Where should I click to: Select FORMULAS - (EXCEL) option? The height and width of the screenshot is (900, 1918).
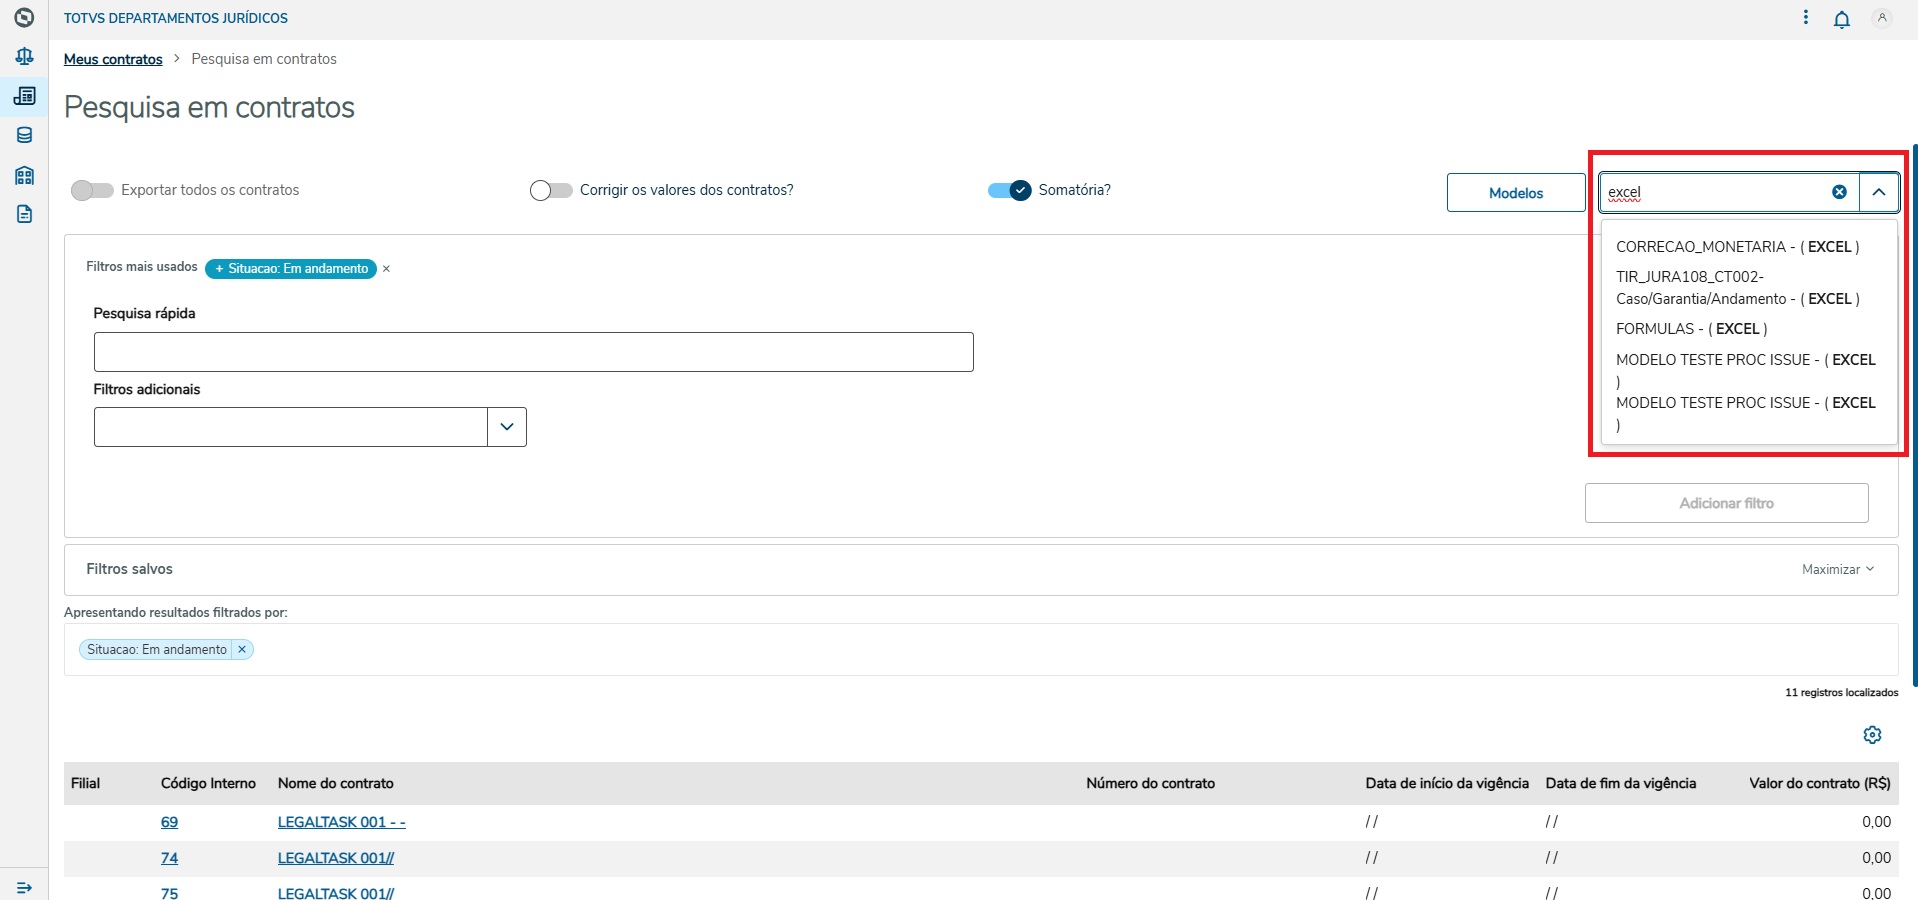(1692, 329)
